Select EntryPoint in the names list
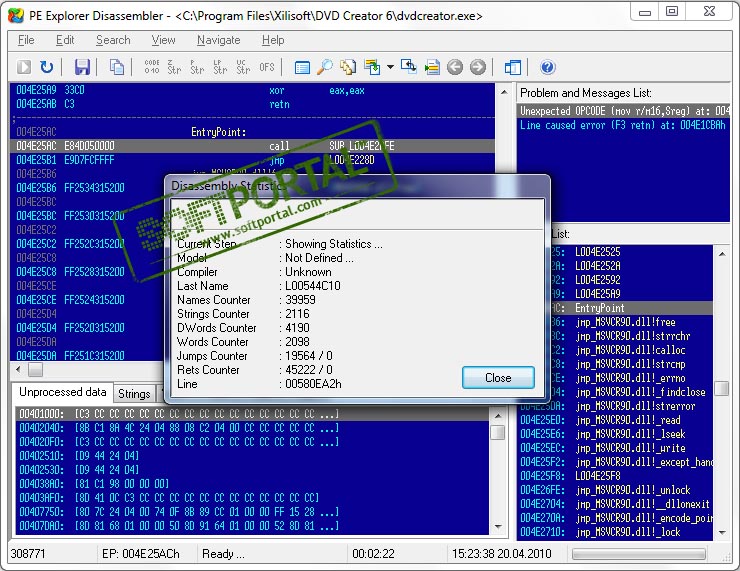Screen dimensions: 740x571 tap(631, 308)
